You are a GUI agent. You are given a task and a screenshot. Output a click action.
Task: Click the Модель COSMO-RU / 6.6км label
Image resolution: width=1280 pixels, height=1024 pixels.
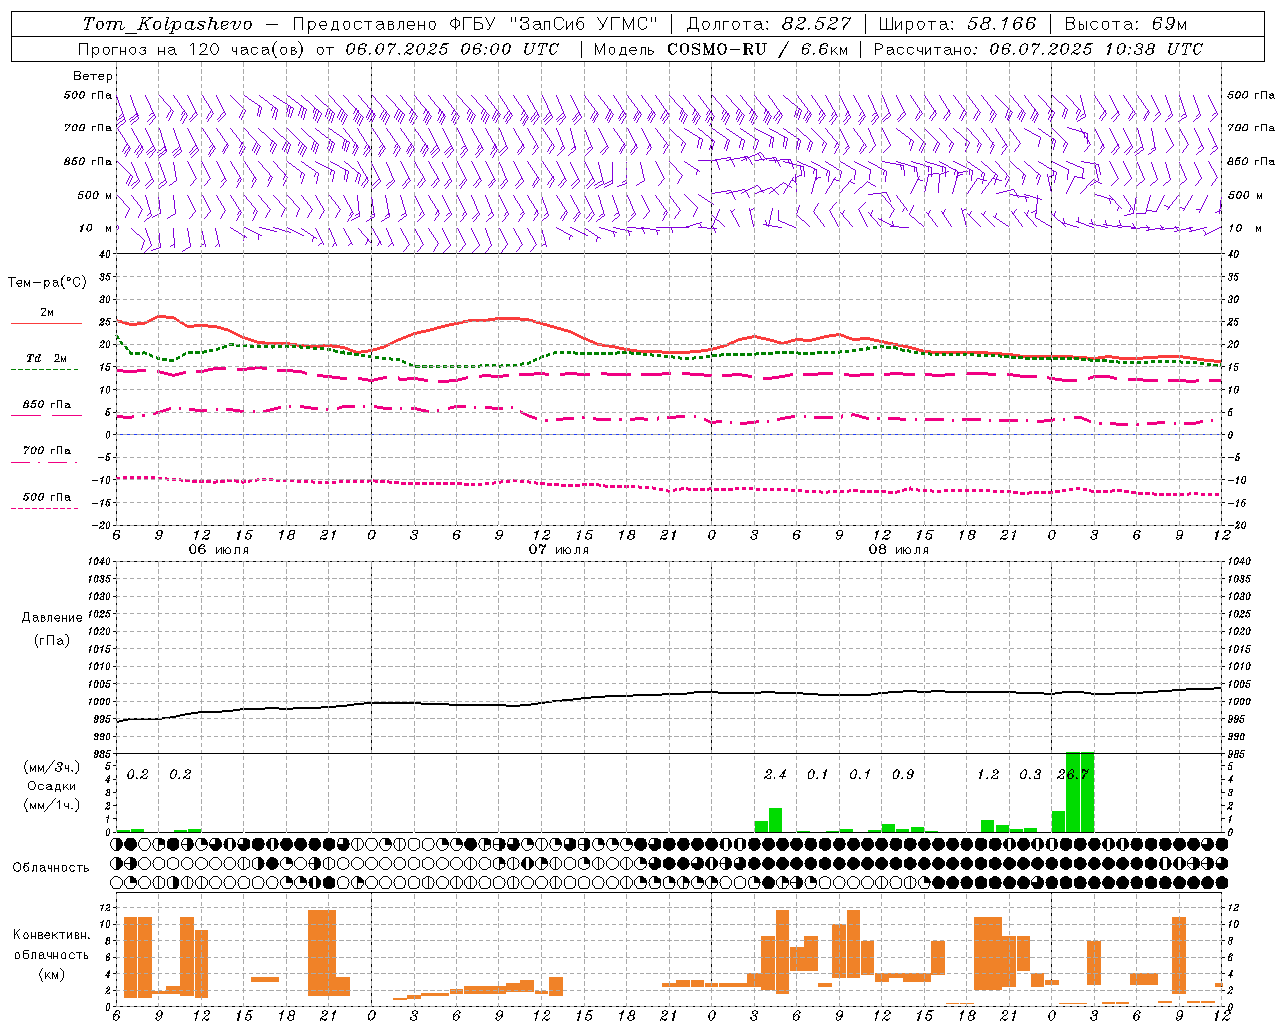721,49
